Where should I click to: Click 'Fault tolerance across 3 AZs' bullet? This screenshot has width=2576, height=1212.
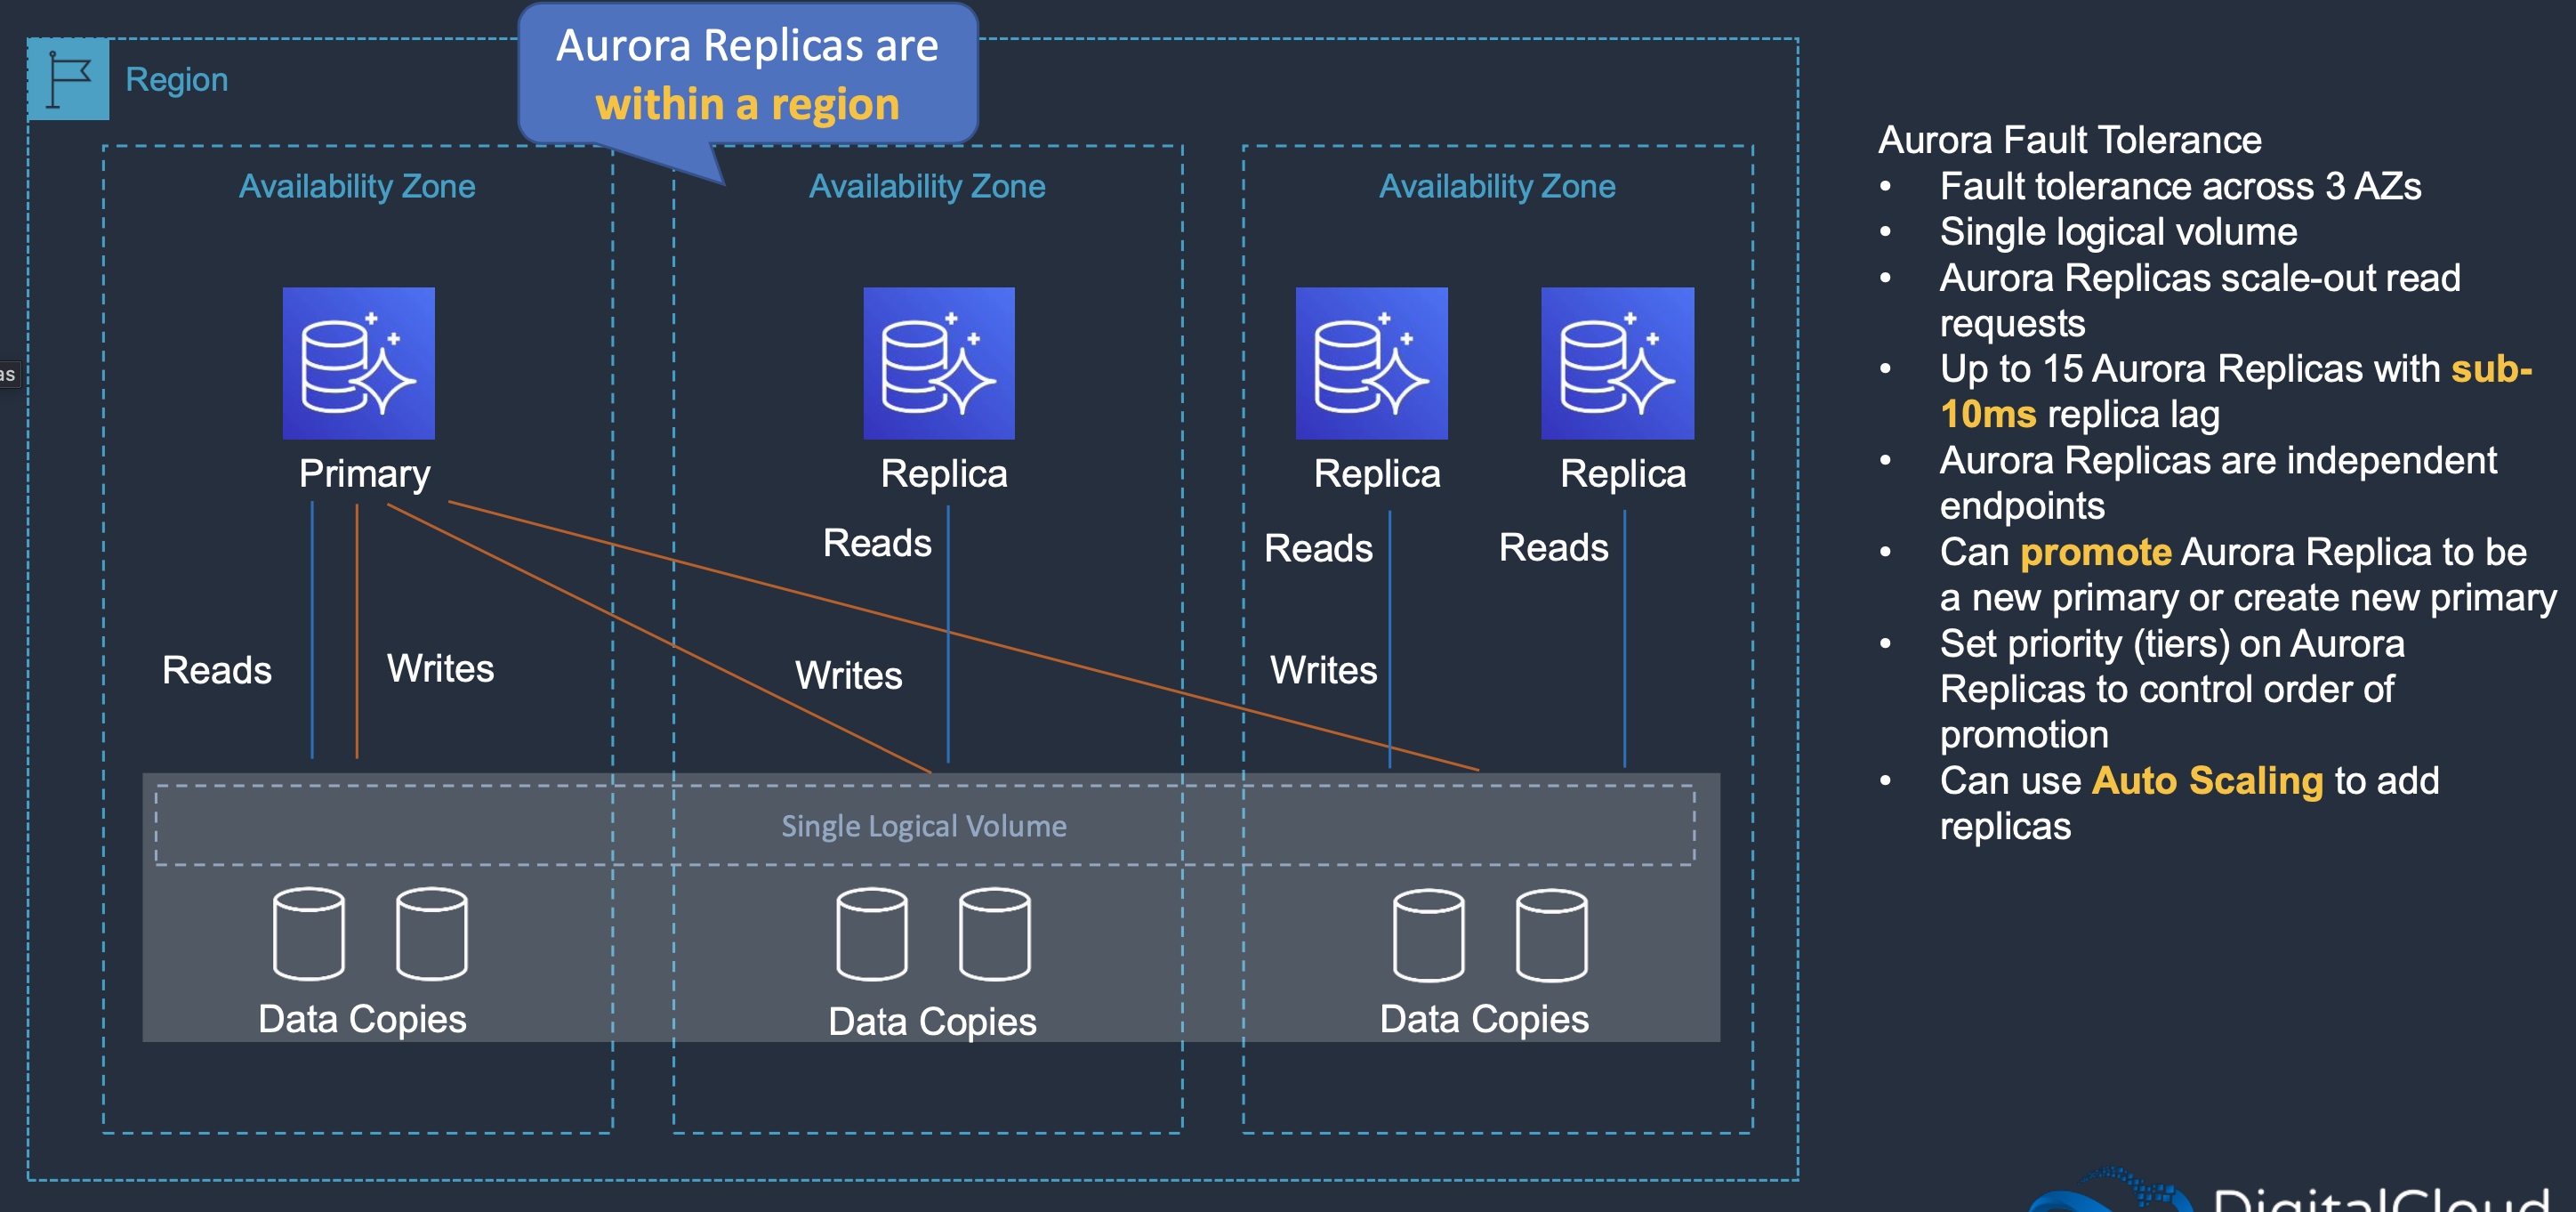point(2180,186)
